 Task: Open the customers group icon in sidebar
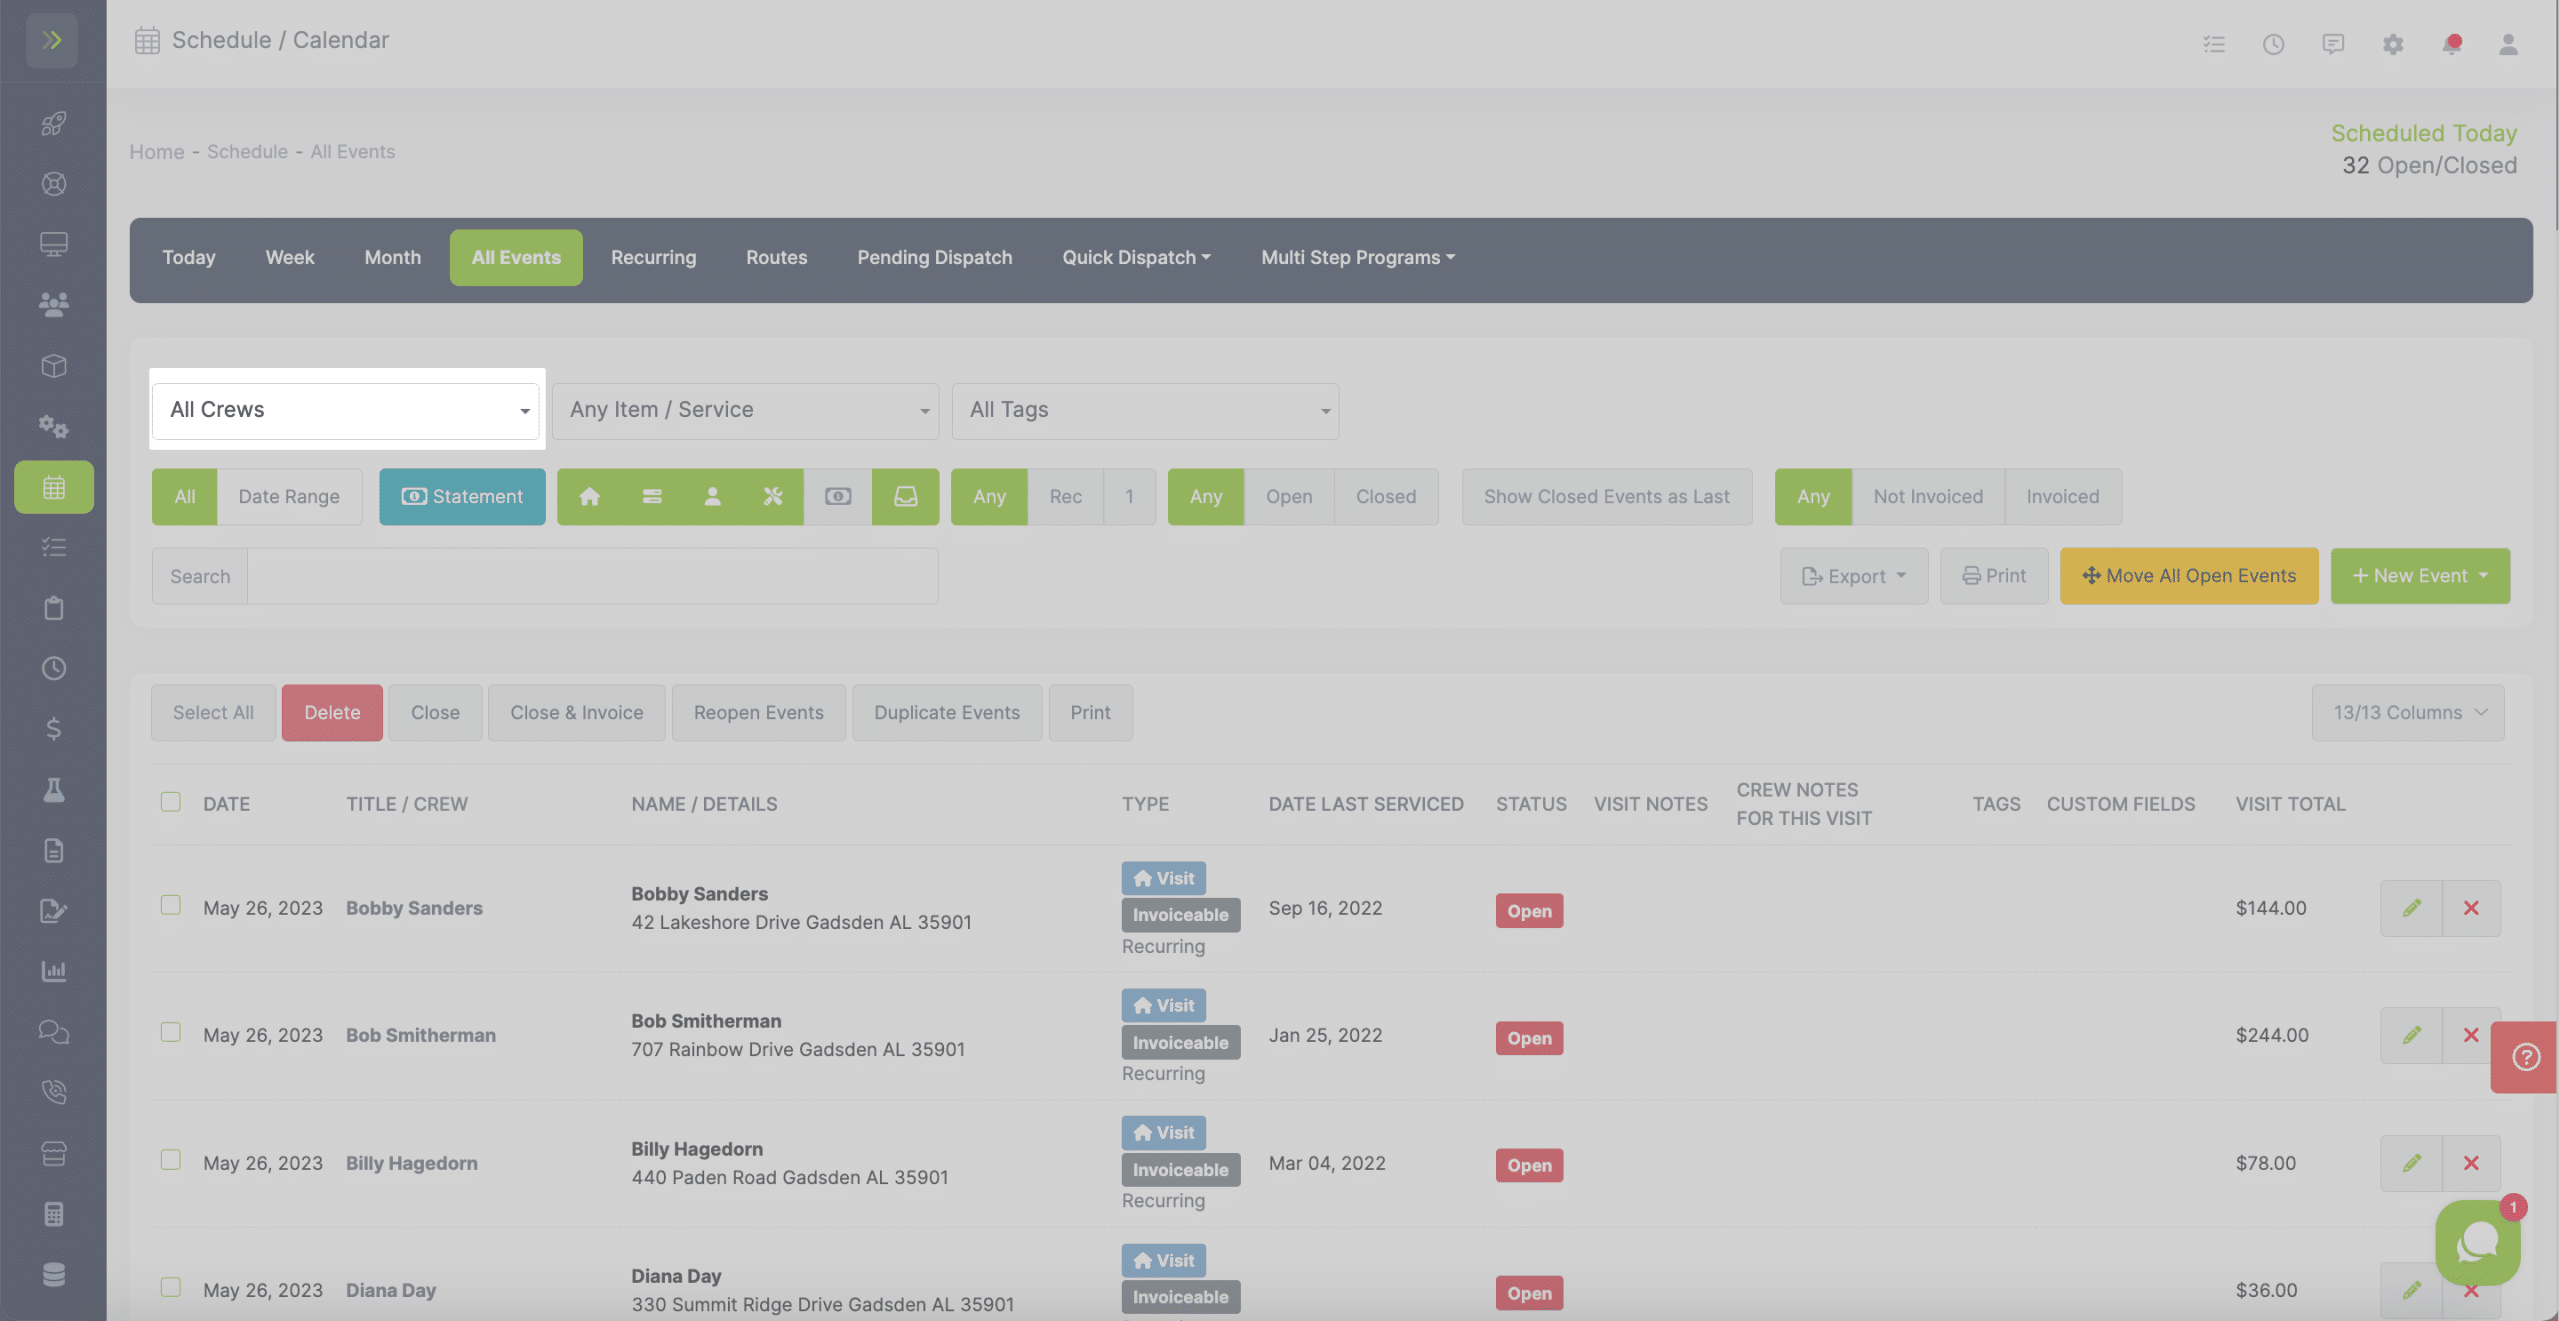53,305
